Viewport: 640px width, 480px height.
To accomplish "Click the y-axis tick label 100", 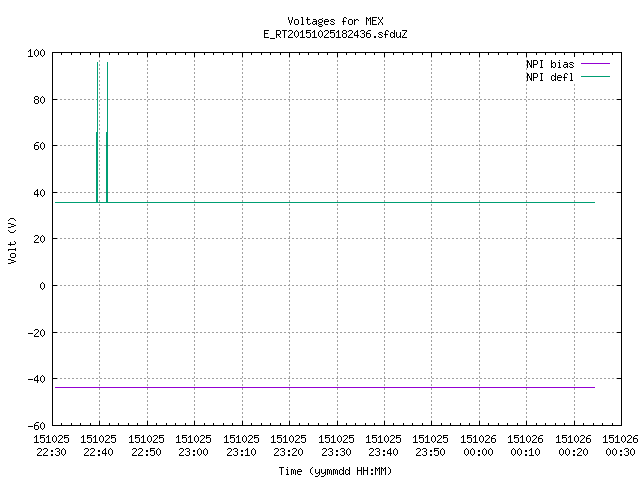I will click(x=36, y=53).
